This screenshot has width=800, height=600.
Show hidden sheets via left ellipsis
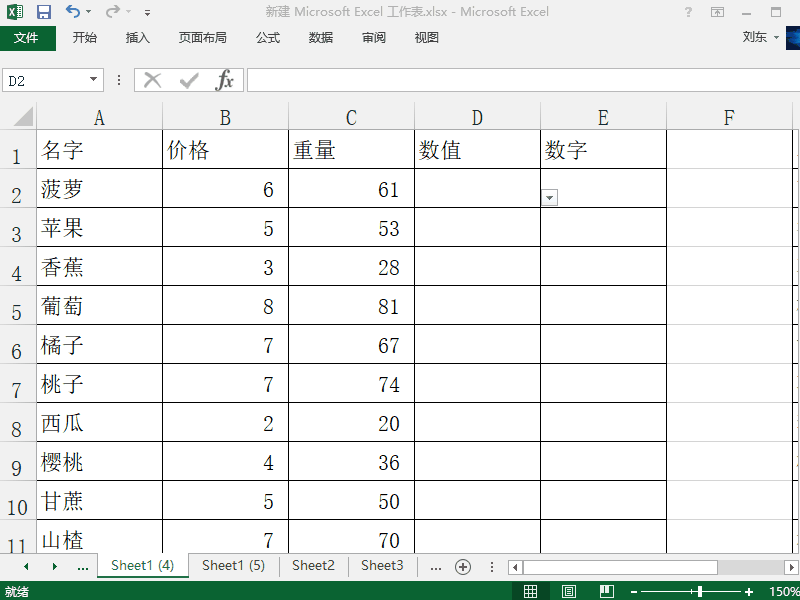[83, 566]
